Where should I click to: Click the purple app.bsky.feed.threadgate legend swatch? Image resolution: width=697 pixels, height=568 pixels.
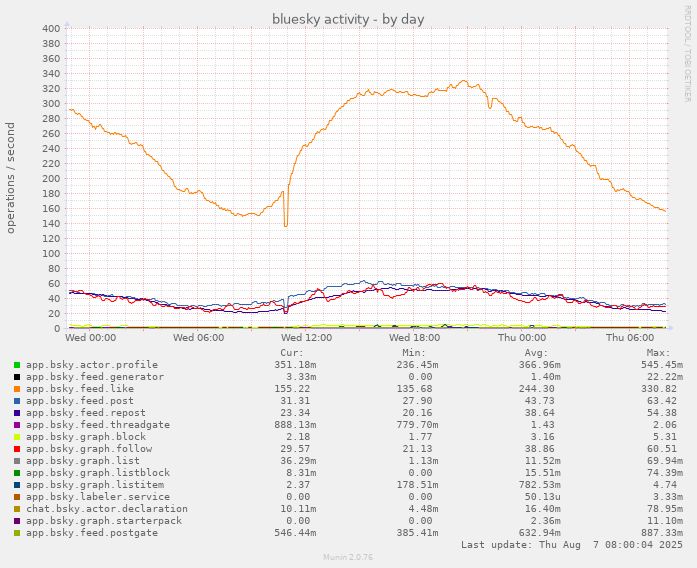tap(17, 425)
